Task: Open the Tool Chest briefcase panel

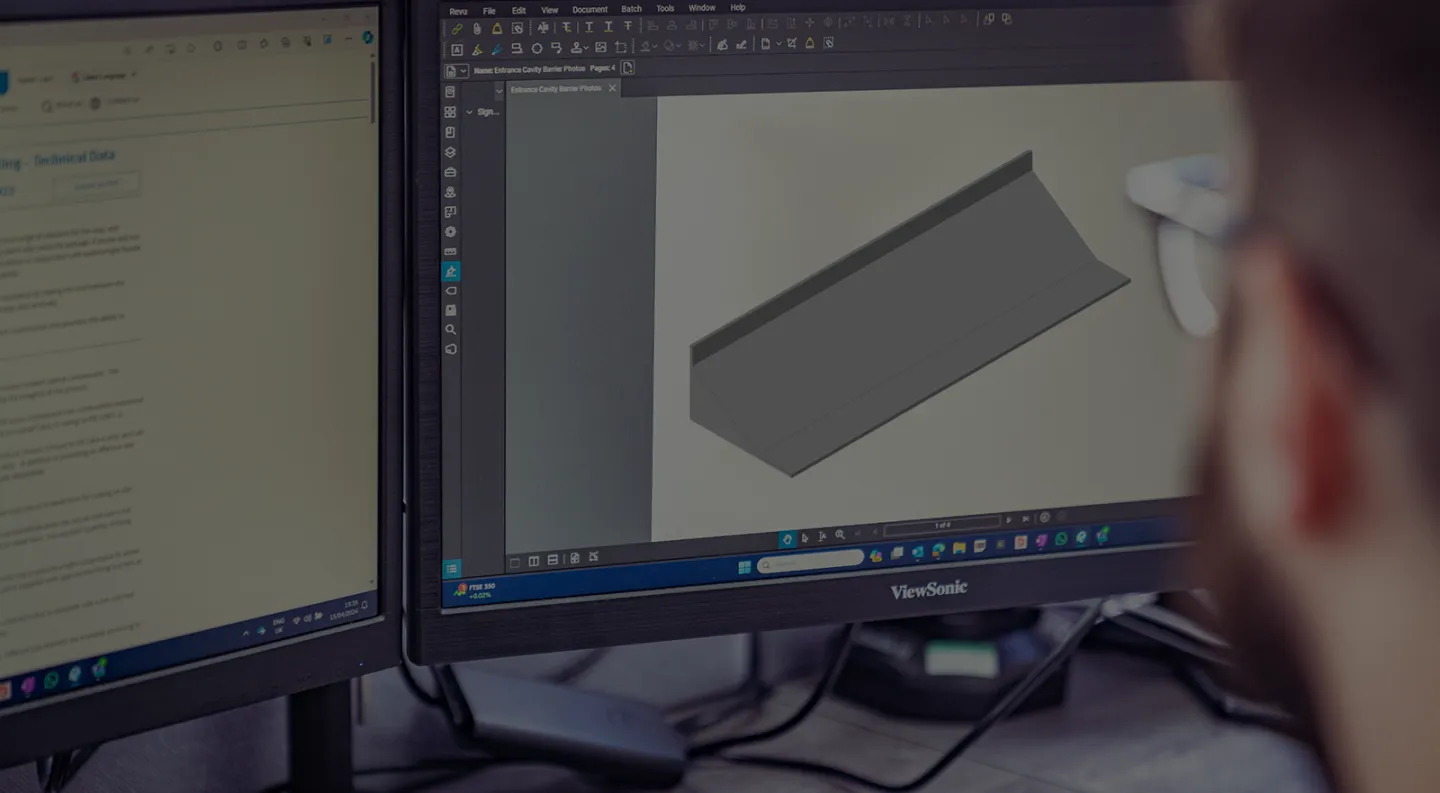Action: pyautogui.click(x=450, y=172)
